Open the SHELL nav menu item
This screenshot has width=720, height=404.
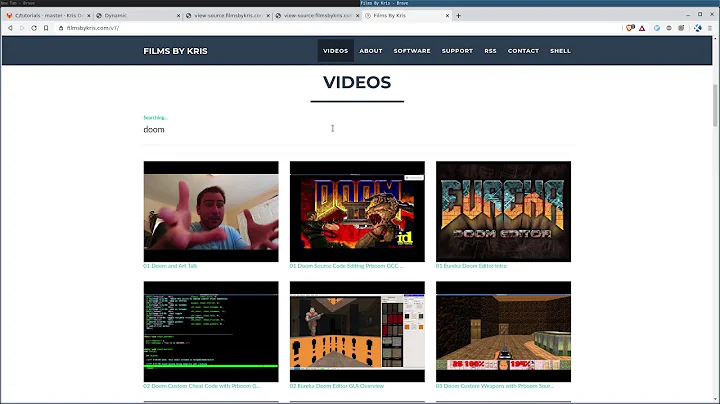pos(560,51)
